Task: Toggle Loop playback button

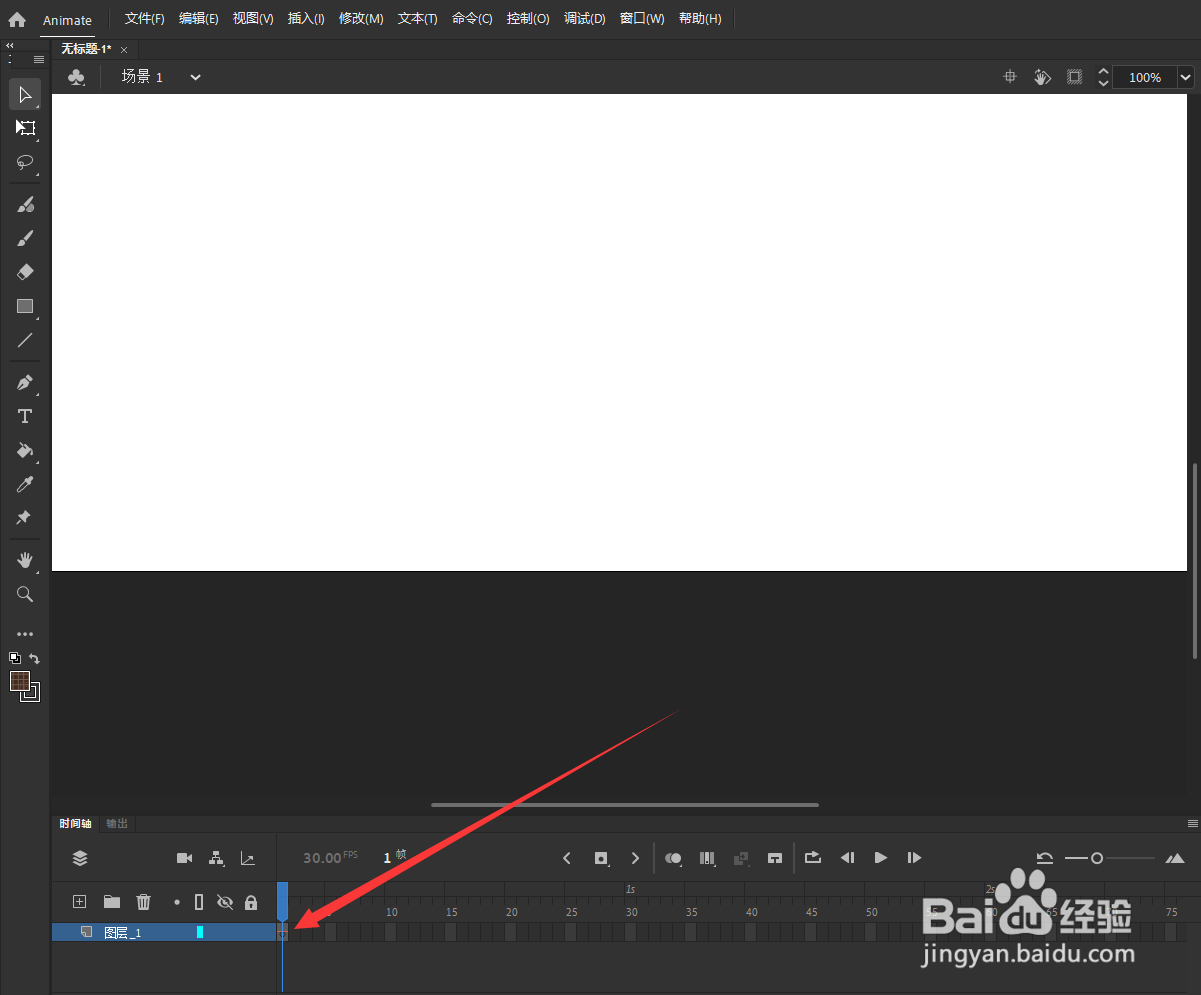Action: pyautogui.click(x=813, y=858)
